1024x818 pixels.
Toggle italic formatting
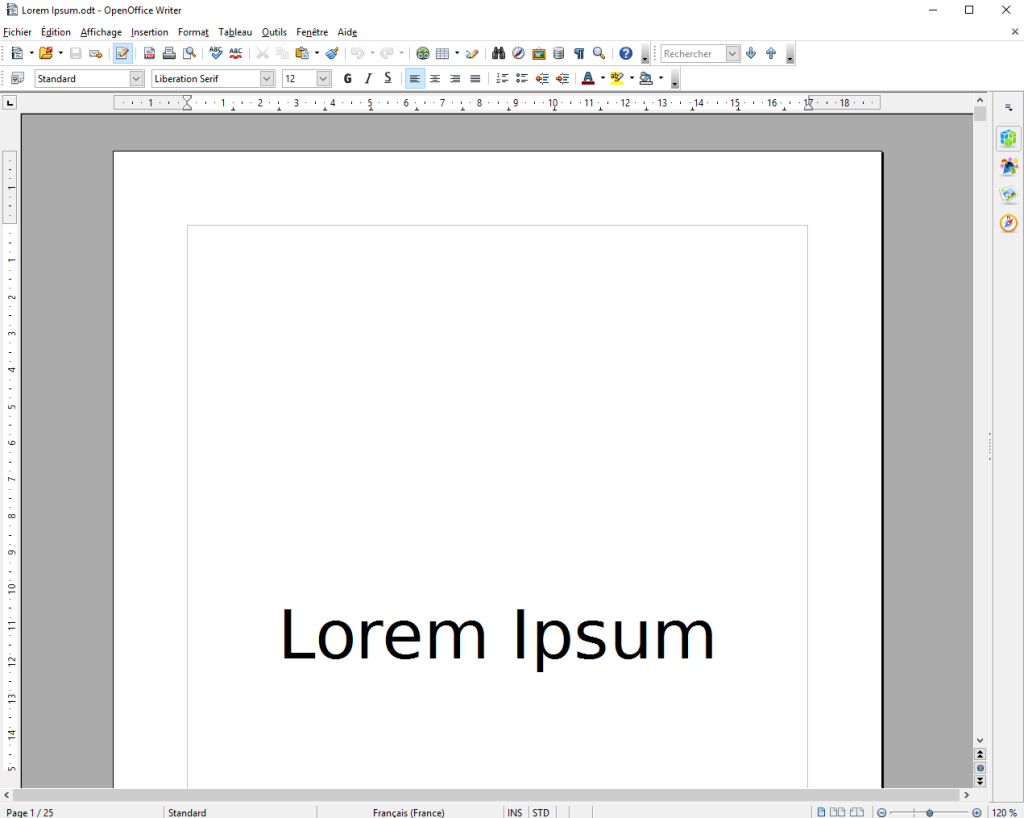(368, 79)
